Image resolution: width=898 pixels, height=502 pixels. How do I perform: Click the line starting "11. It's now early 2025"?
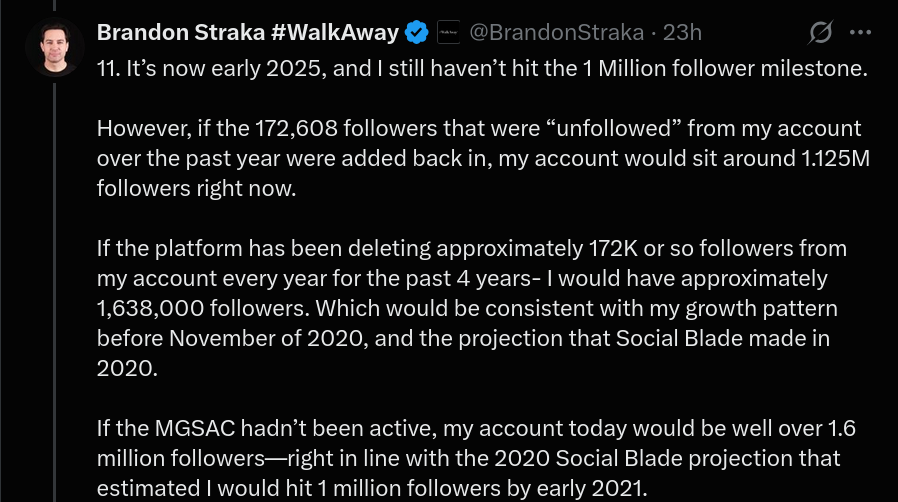tap(482, 69)
